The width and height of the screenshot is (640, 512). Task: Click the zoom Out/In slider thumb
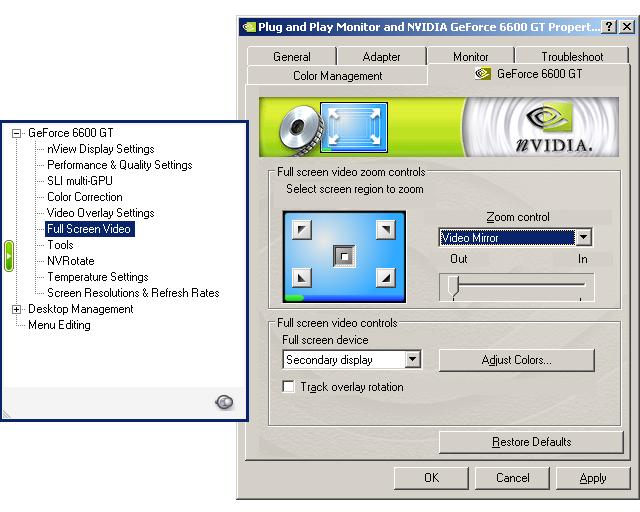(454, 288)
